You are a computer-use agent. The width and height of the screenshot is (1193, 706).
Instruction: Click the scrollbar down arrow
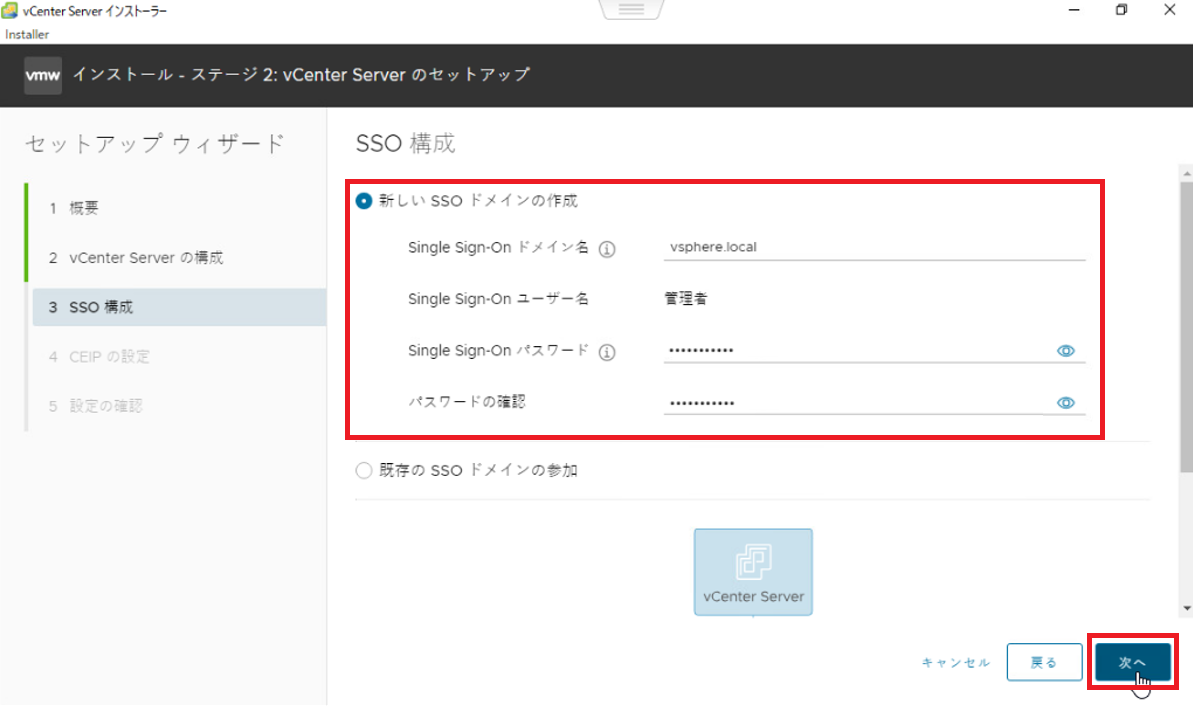(x=1186, y=608)
